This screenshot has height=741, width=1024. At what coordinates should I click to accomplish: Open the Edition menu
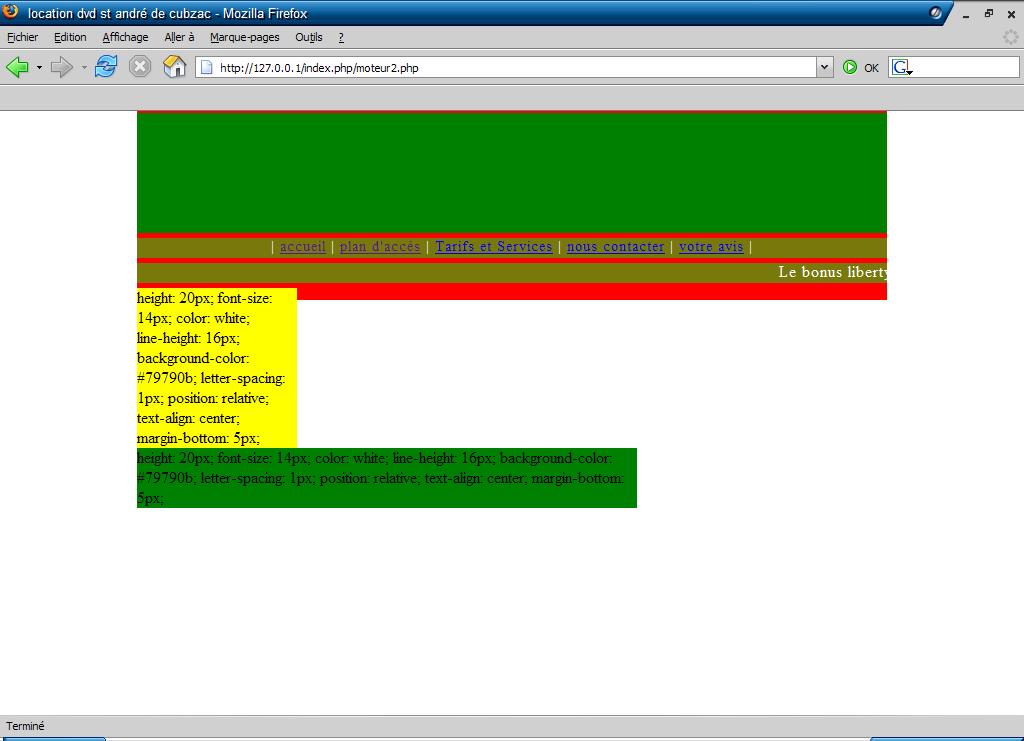[x=70, y=37]
